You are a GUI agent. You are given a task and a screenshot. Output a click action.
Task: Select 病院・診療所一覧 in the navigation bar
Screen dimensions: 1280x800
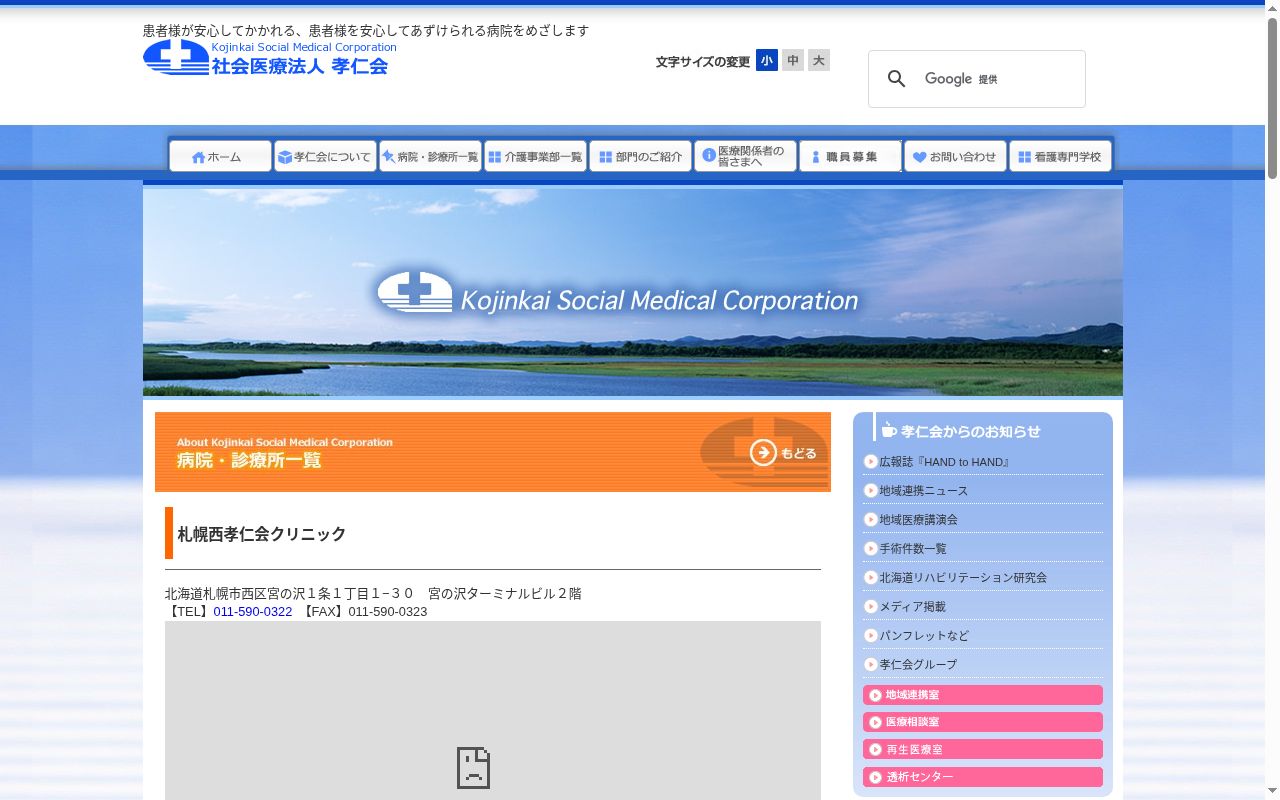(x=430, y=156)
